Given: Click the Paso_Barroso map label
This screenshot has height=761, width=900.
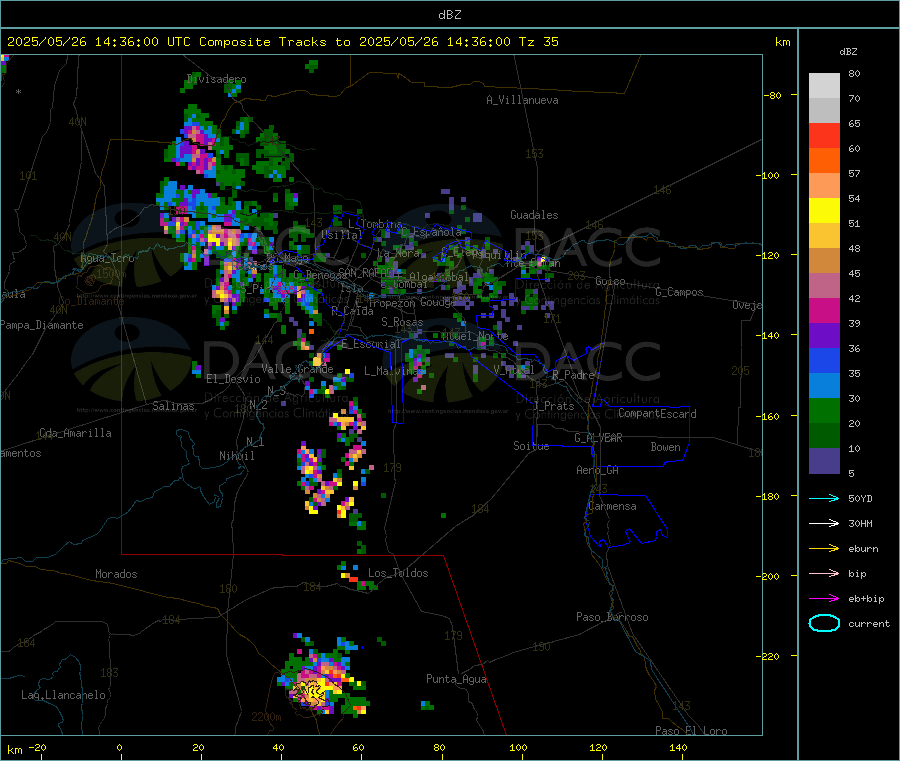Looking at the screenshot, I should tap(612, 617).
